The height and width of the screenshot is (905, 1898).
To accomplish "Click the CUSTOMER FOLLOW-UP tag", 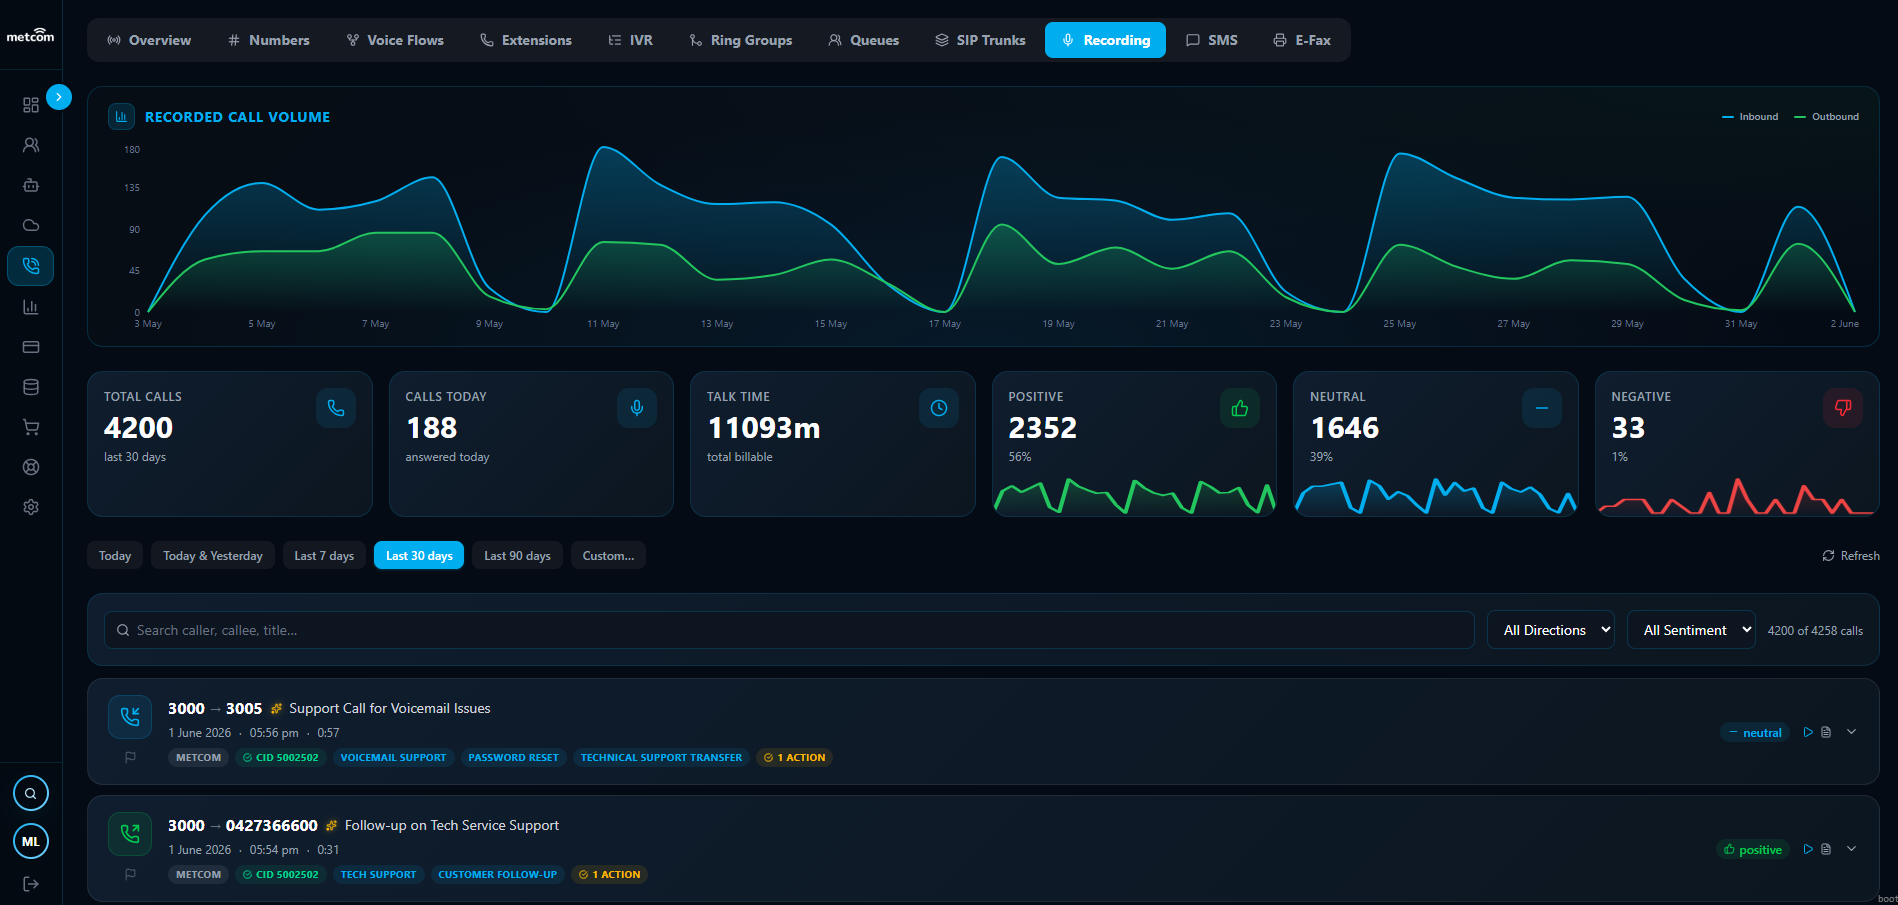I will (x=497, y=874).
